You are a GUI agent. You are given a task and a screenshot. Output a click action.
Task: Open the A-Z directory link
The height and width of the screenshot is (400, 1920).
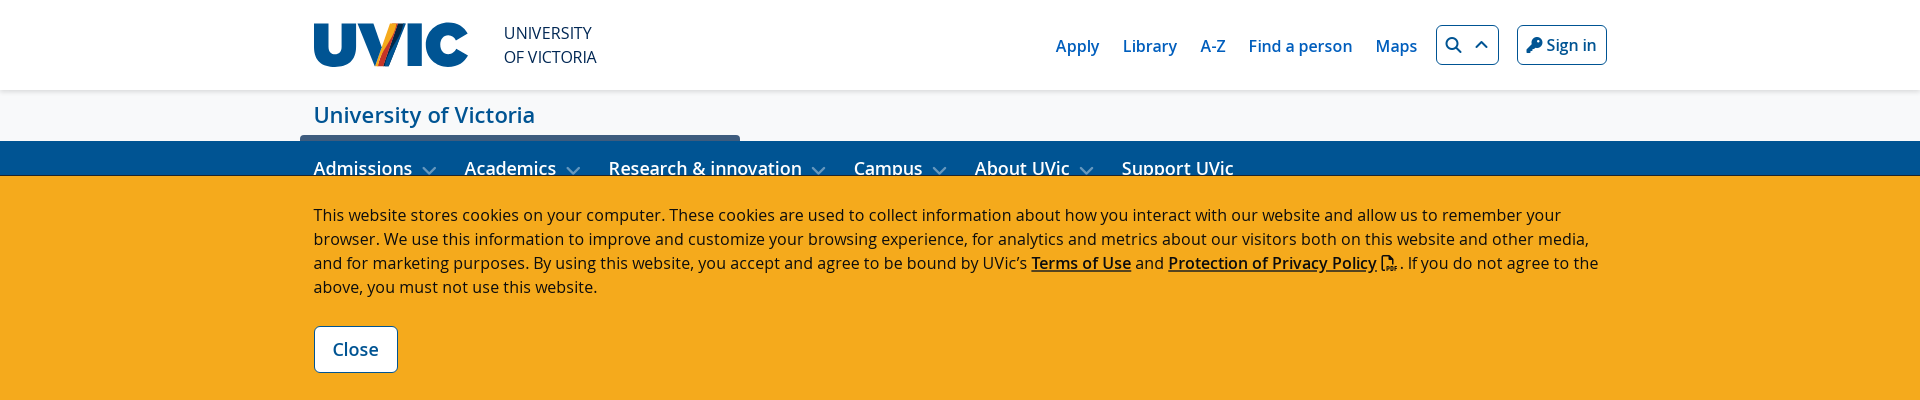[x=1212, y=46]
